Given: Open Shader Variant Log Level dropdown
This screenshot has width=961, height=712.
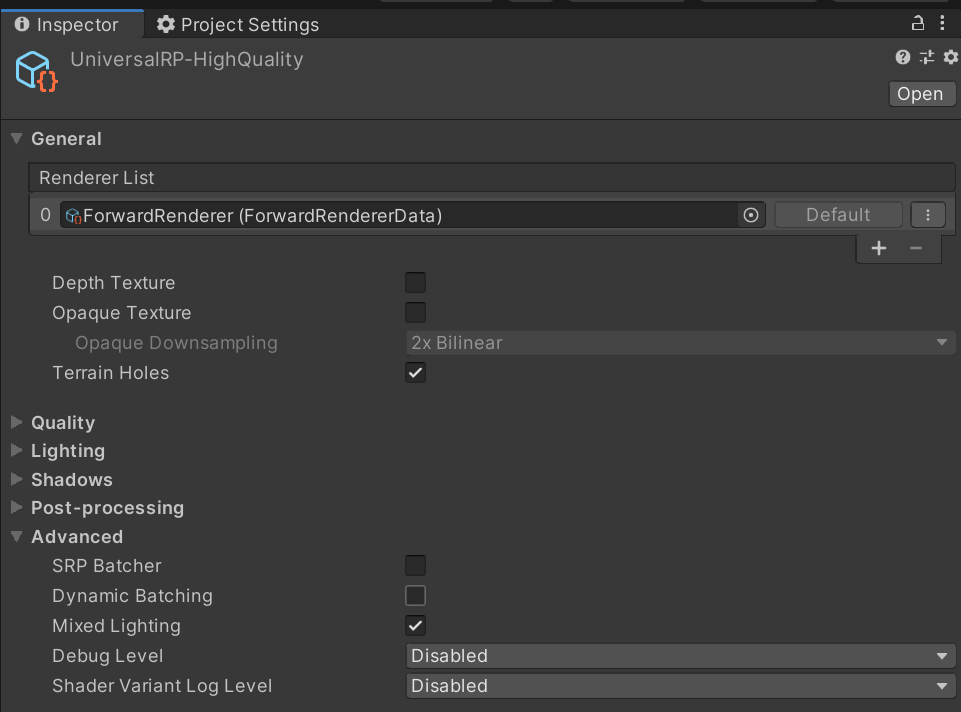Looking at the screenshot, I should (680, 686).
